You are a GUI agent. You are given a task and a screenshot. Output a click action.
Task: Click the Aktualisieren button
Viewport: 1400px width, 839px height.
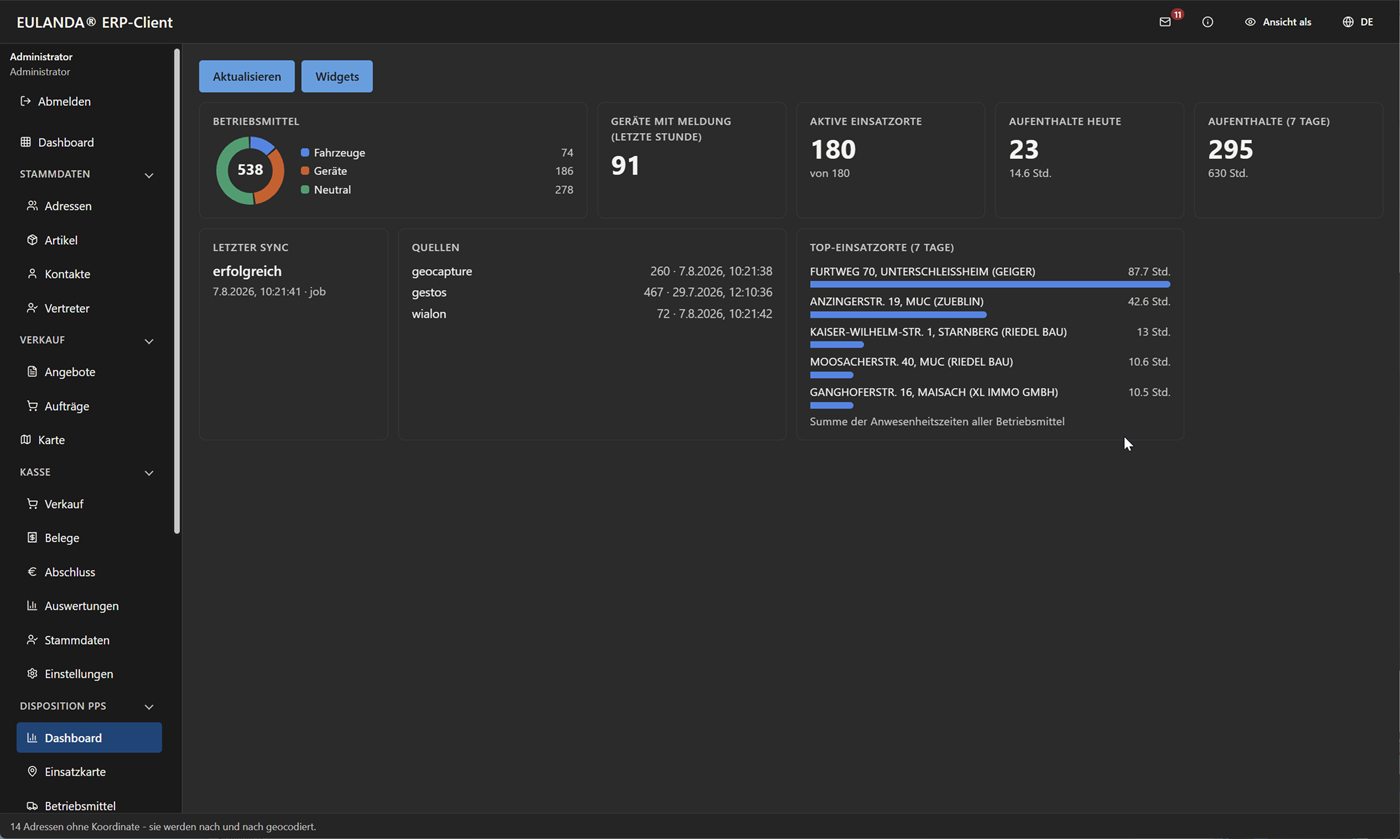(x=247, y=76)
